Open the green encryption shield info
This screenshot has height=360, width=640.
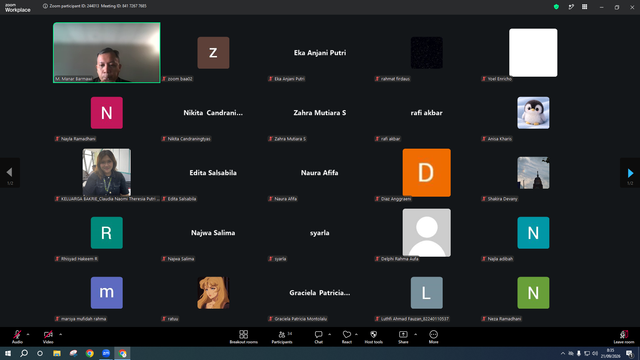click(x=556, y=7)
